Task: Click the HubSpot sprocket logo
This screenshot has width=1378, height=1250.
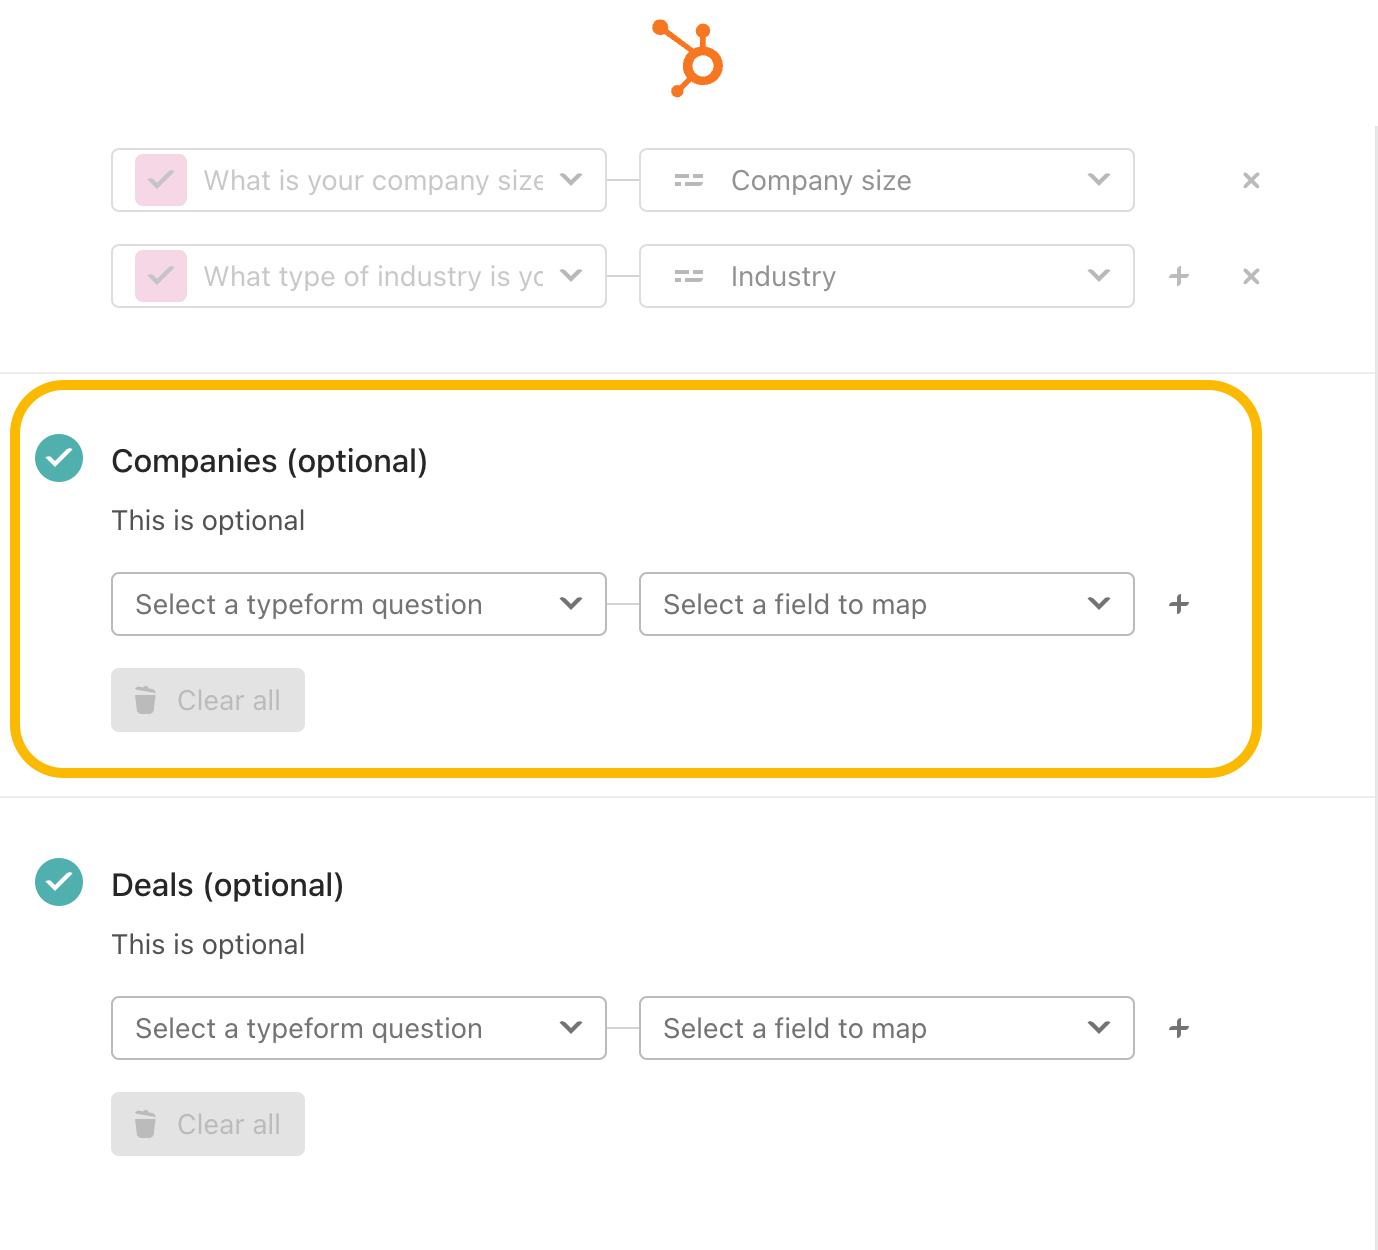Action: coord(688,58)
